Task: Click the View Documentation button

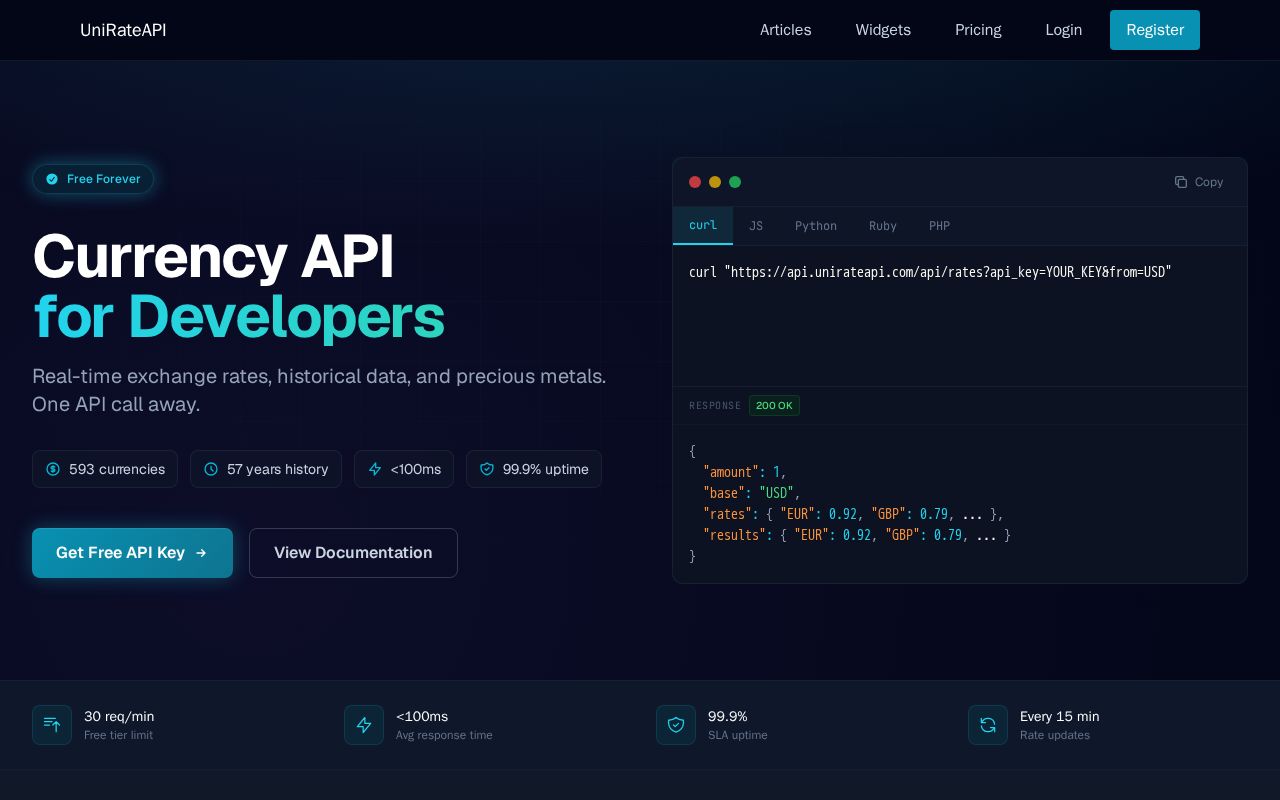Action: [x=353, y=553]
